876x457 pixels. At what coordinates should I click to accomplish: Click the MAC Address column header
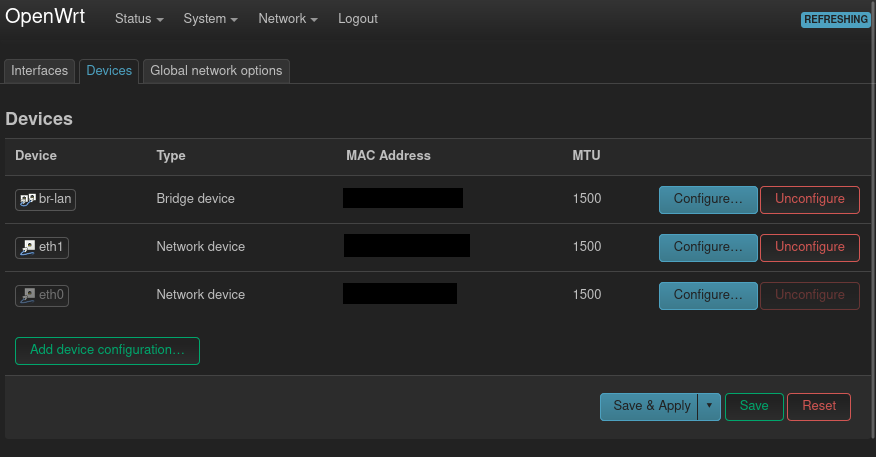click(x=388, y=155)
